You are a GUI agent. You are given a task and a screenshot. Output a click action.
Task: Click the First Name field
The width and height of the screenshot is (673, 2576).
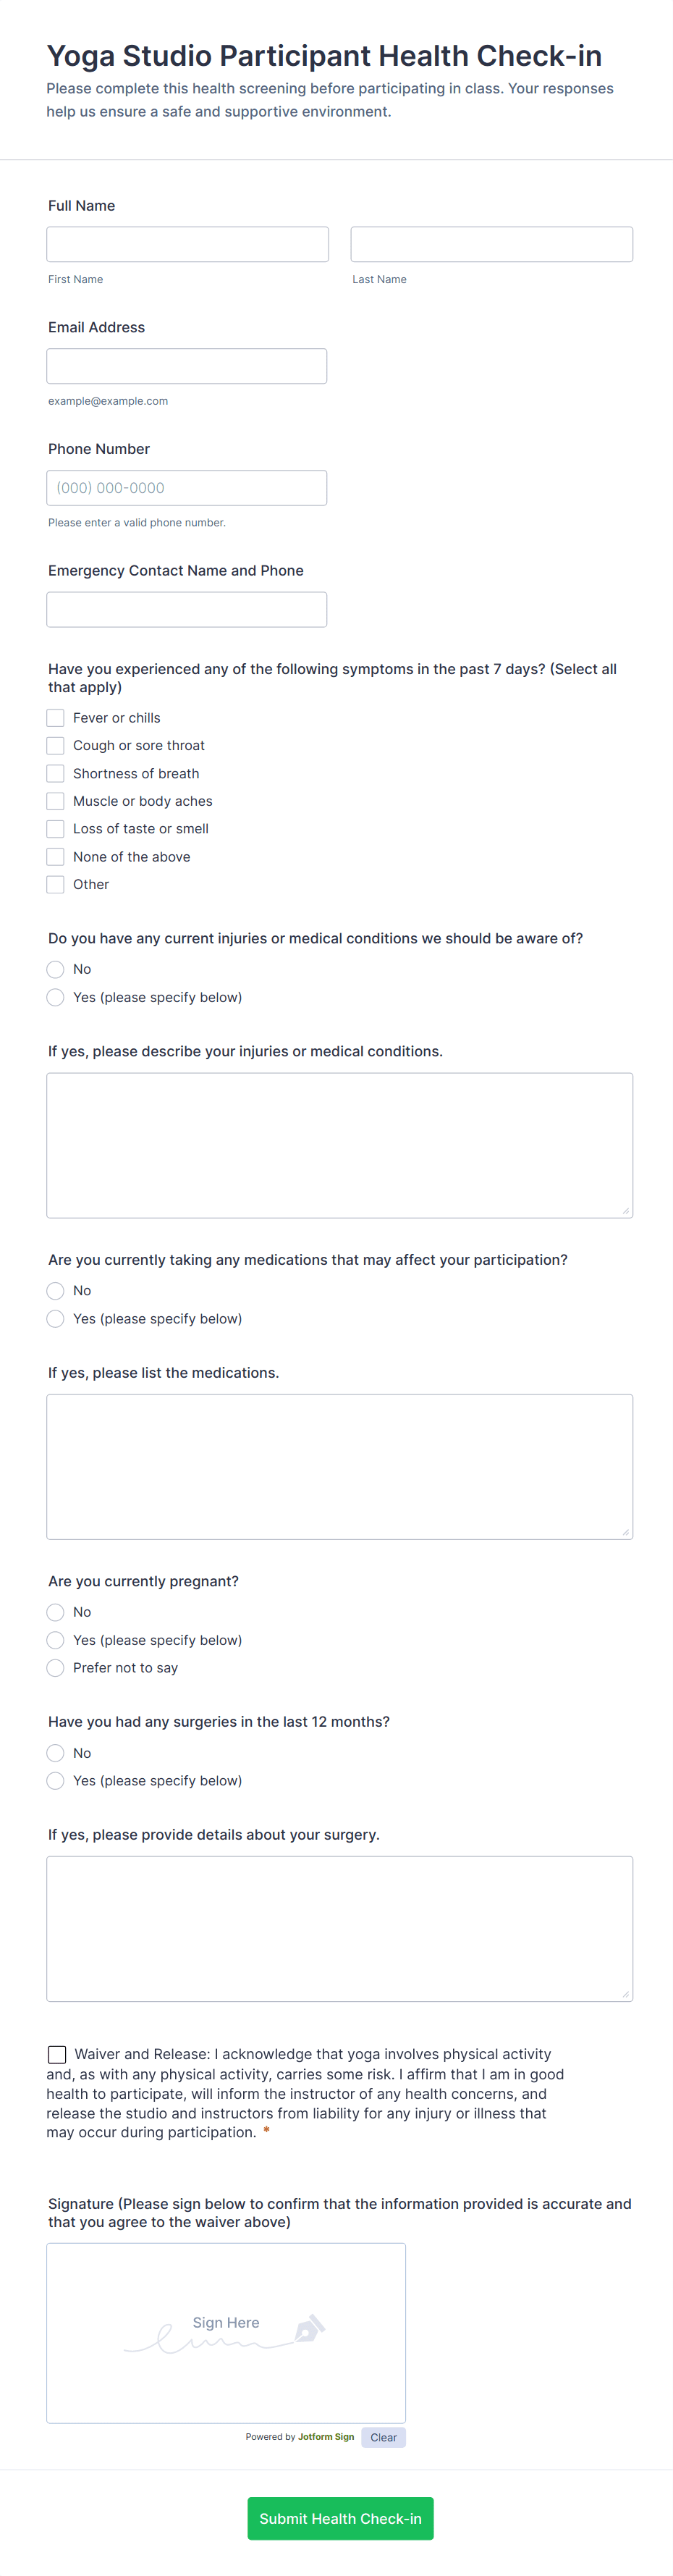[187, 243]
